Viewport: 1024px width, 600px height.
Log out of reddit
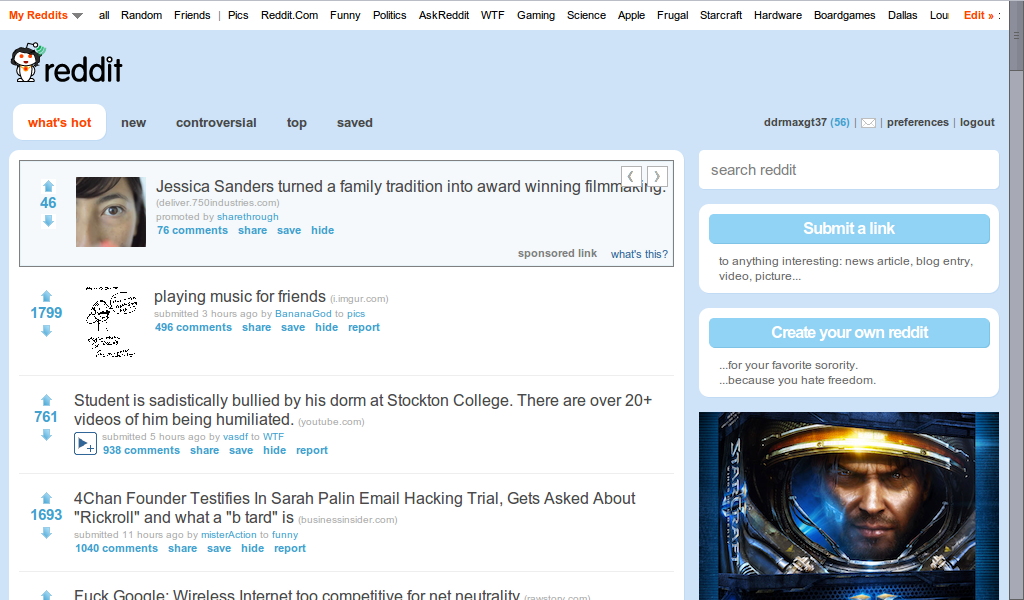977,122
